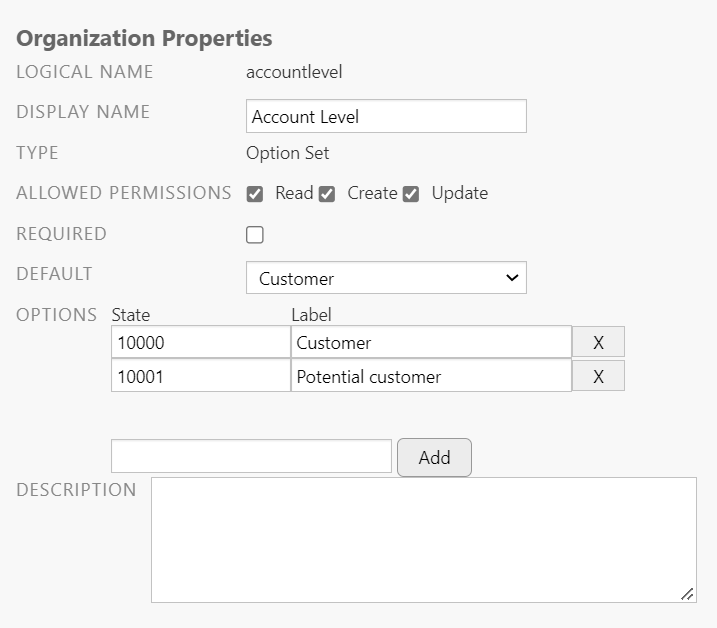
Task: Edit the Customer label field
Action: [431, 342]
